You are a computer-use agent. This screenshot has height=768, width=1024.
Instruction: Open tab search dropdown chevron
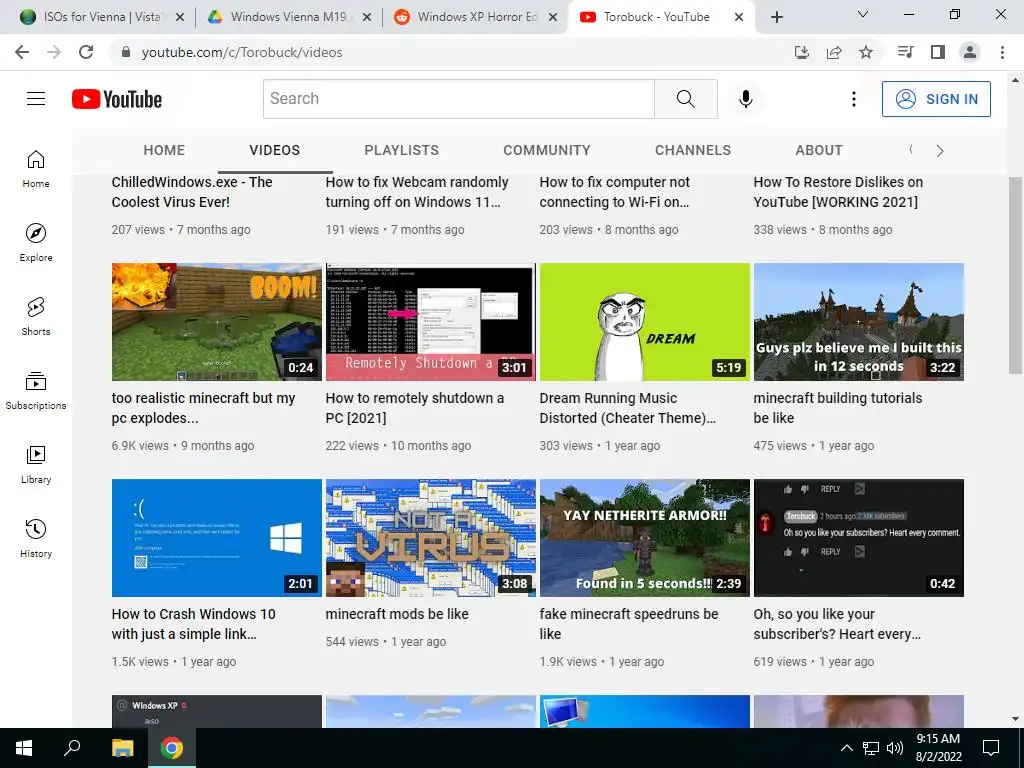click(863, 14)
